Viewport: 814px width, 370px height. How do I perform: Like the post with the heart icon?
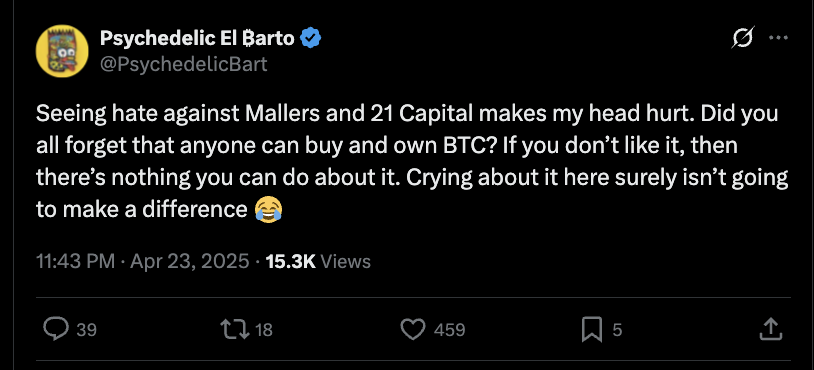[x=413, y=329]
